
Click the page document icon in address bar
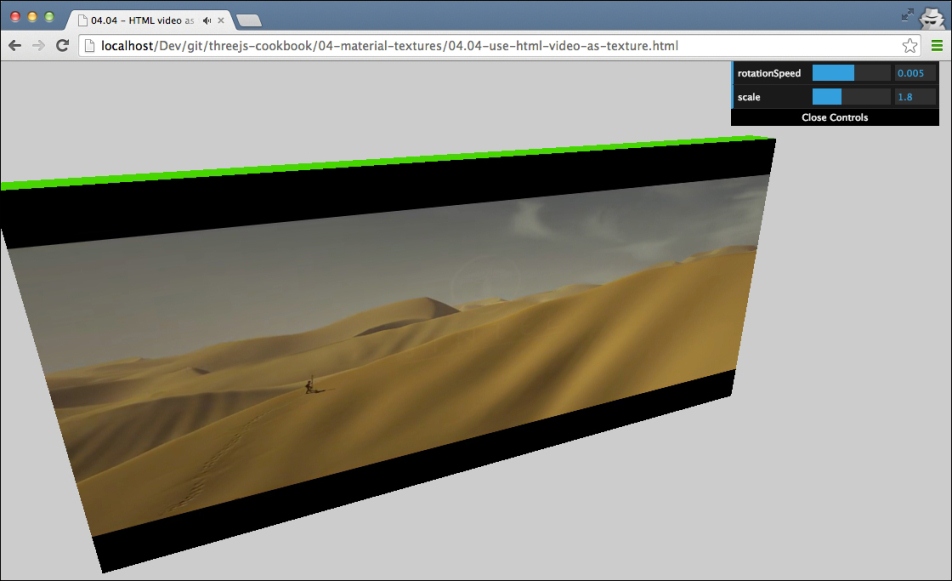pos(89,46)
